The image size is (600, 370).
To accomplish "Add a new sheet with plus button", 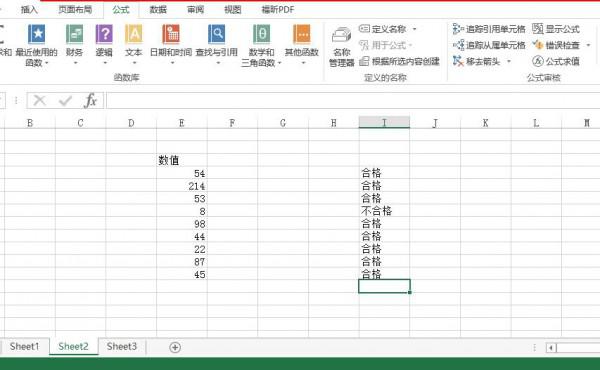I will [x=175, y=347].
